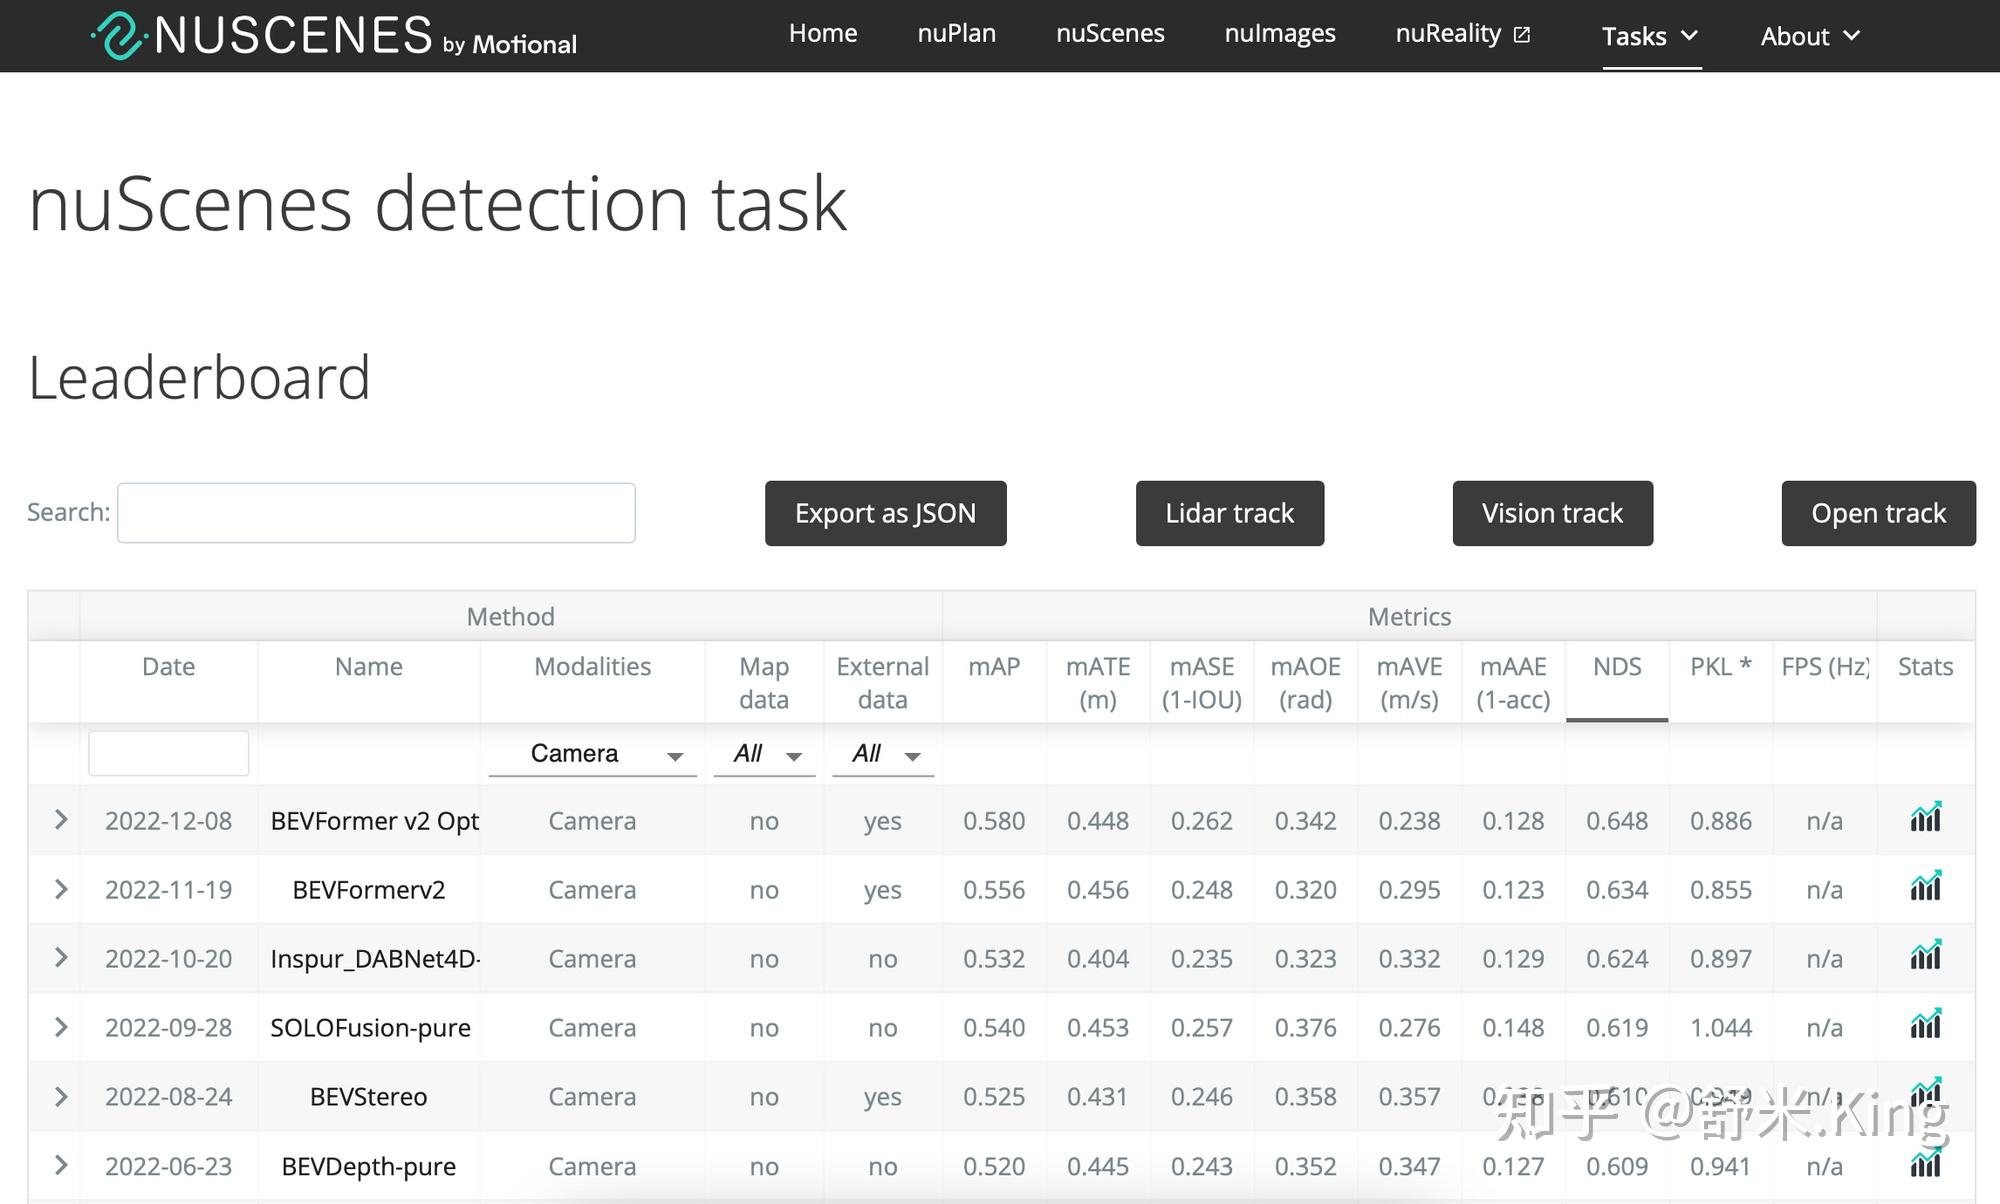This screenshot has height=1204, width=2000.
Task: Open the About menu
Action: click(1809, 36)
